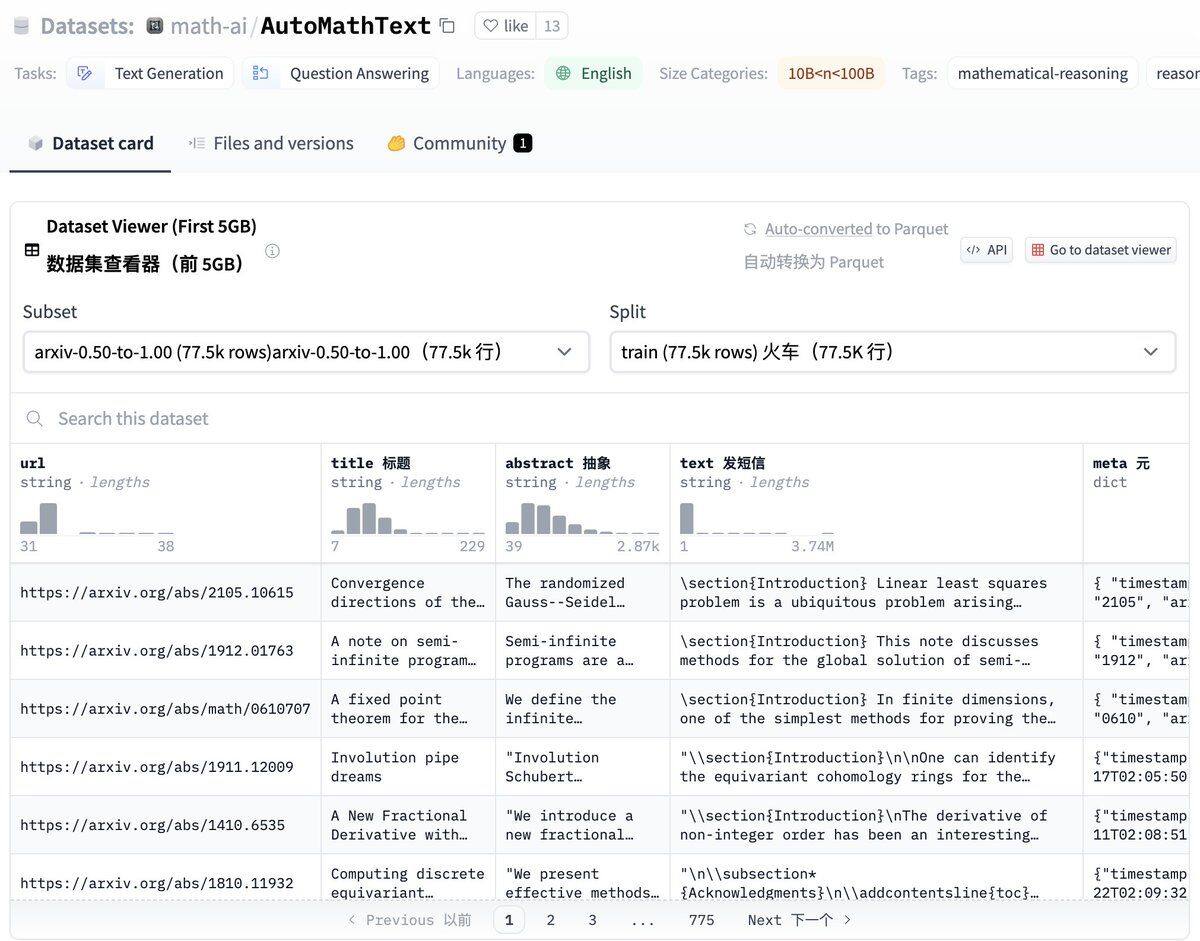This screenshot has width=1200, height=941.
Task: Open the AutoMathText dataset name link
Action: point(346,26)
